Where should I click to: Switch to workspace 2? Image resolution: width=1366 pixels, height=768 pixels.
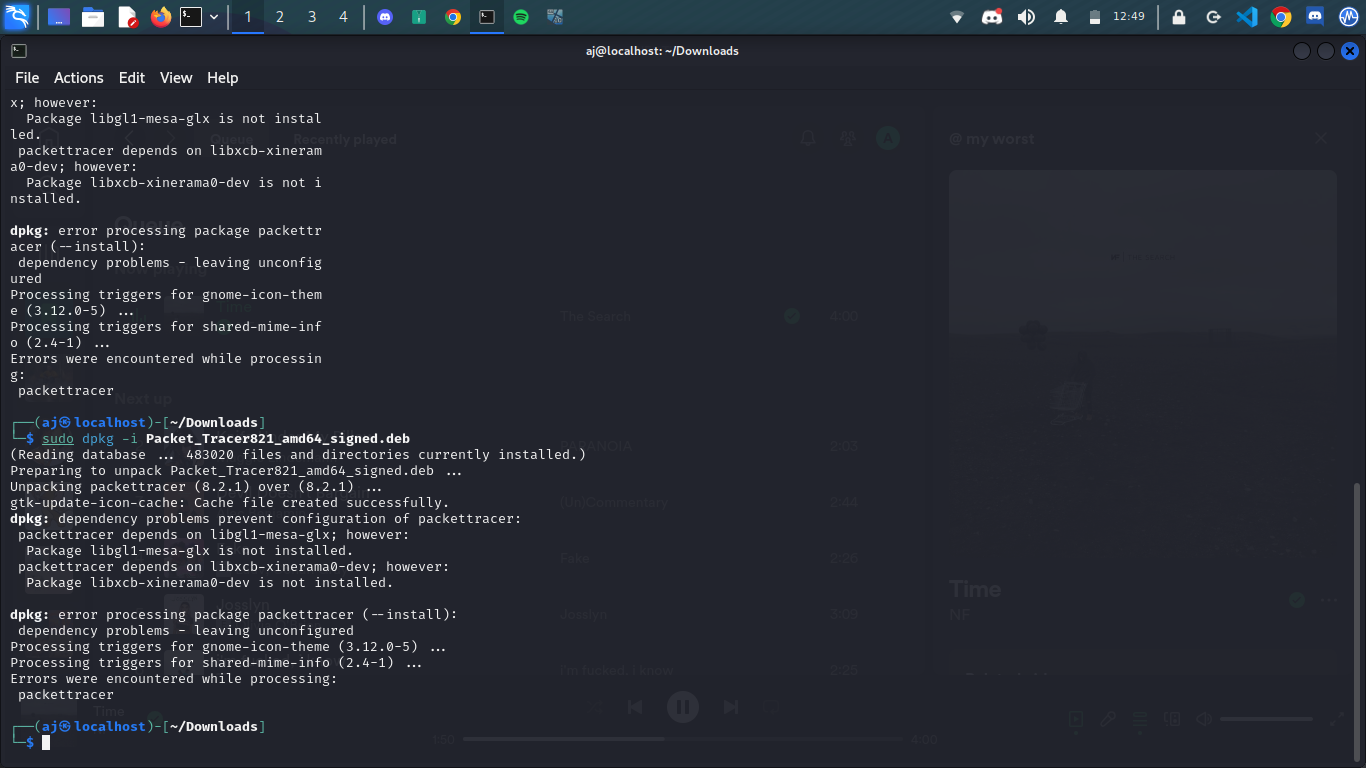(279, 17)
